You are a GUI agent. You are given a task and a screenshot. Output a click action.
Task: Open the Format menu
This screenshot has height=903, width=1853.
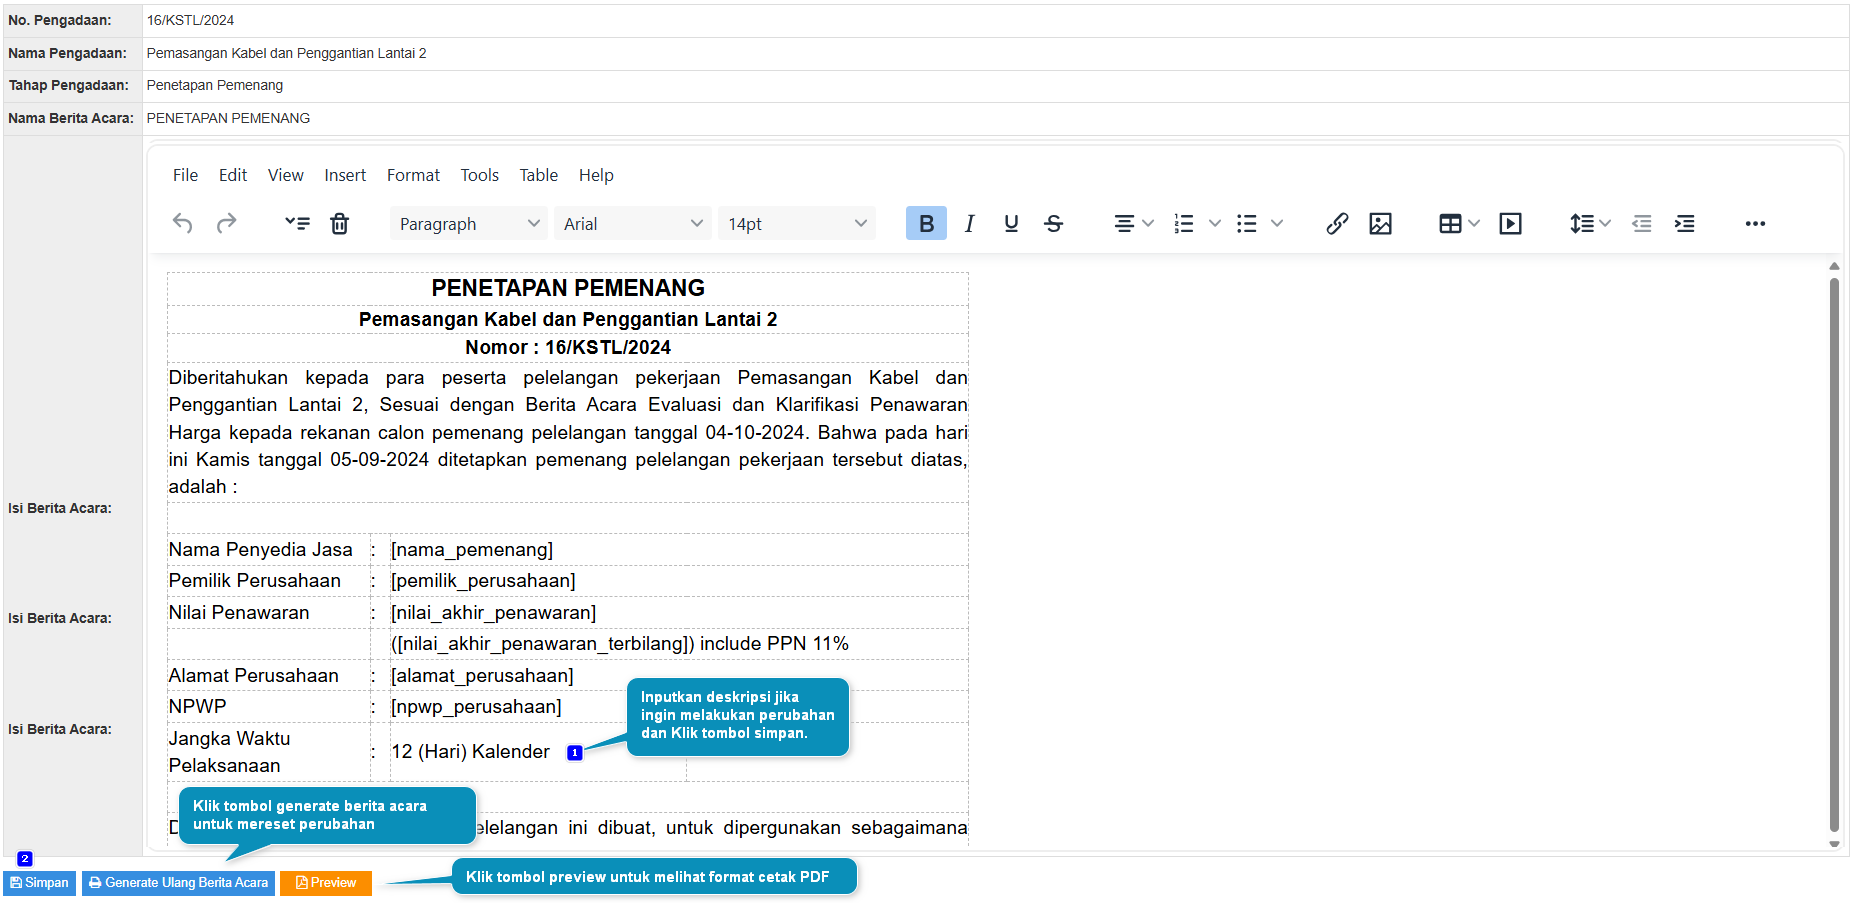(x=413, y=175)
